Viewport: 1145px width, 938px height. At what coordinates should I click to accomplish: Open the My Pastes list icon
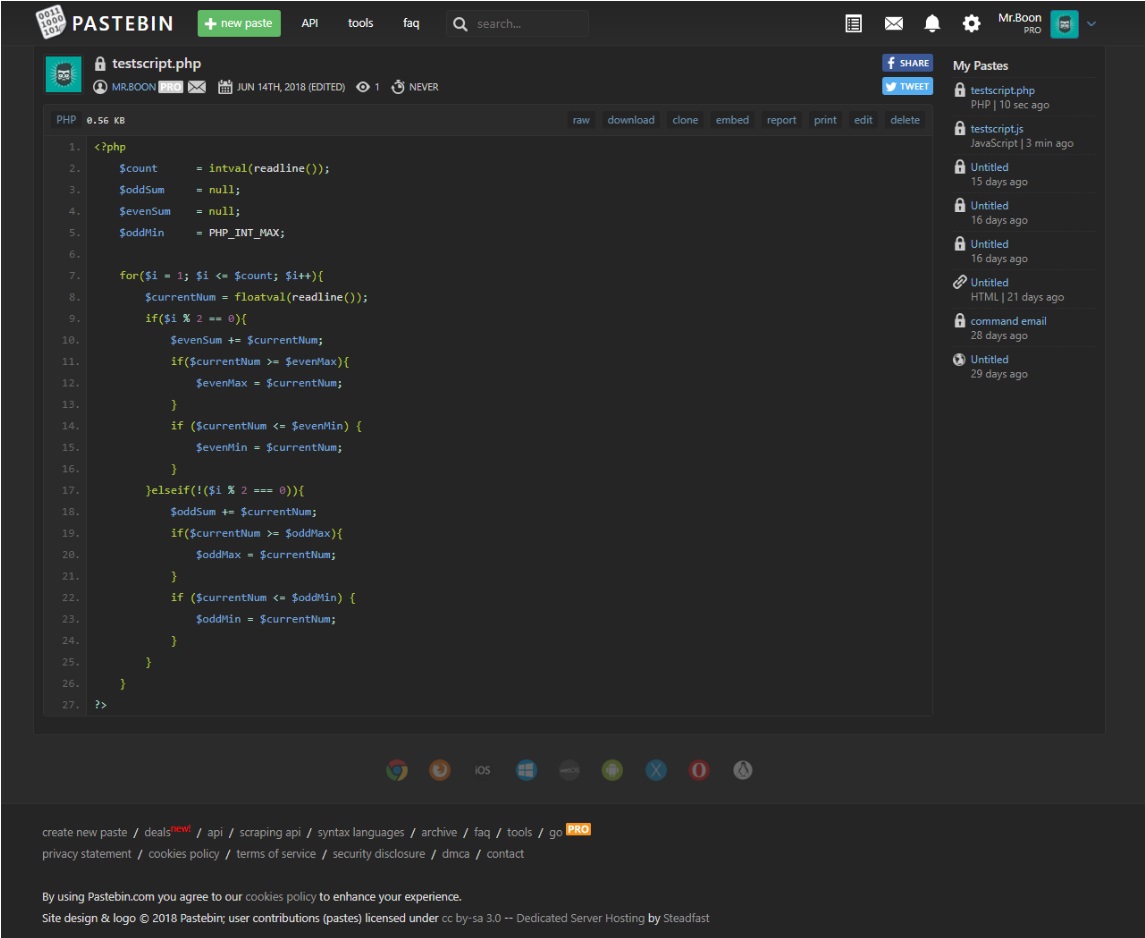(x=852, y=22)
